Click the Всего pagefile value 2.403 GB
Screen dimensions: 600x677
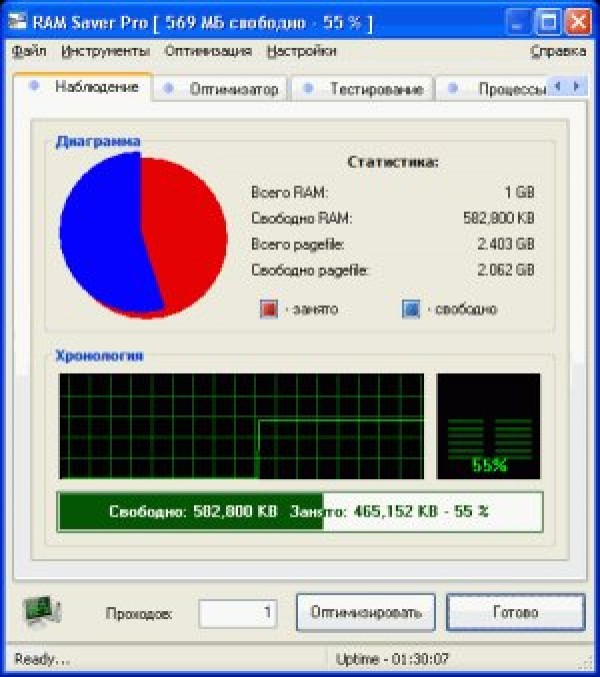[506, 244]
